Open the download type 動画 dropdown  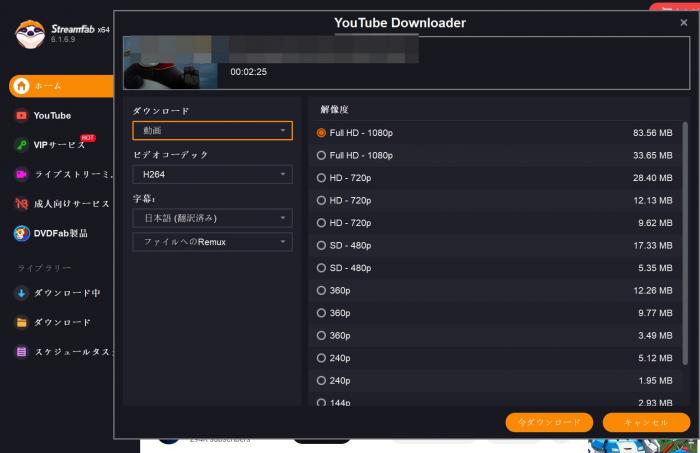coord(212,130)
